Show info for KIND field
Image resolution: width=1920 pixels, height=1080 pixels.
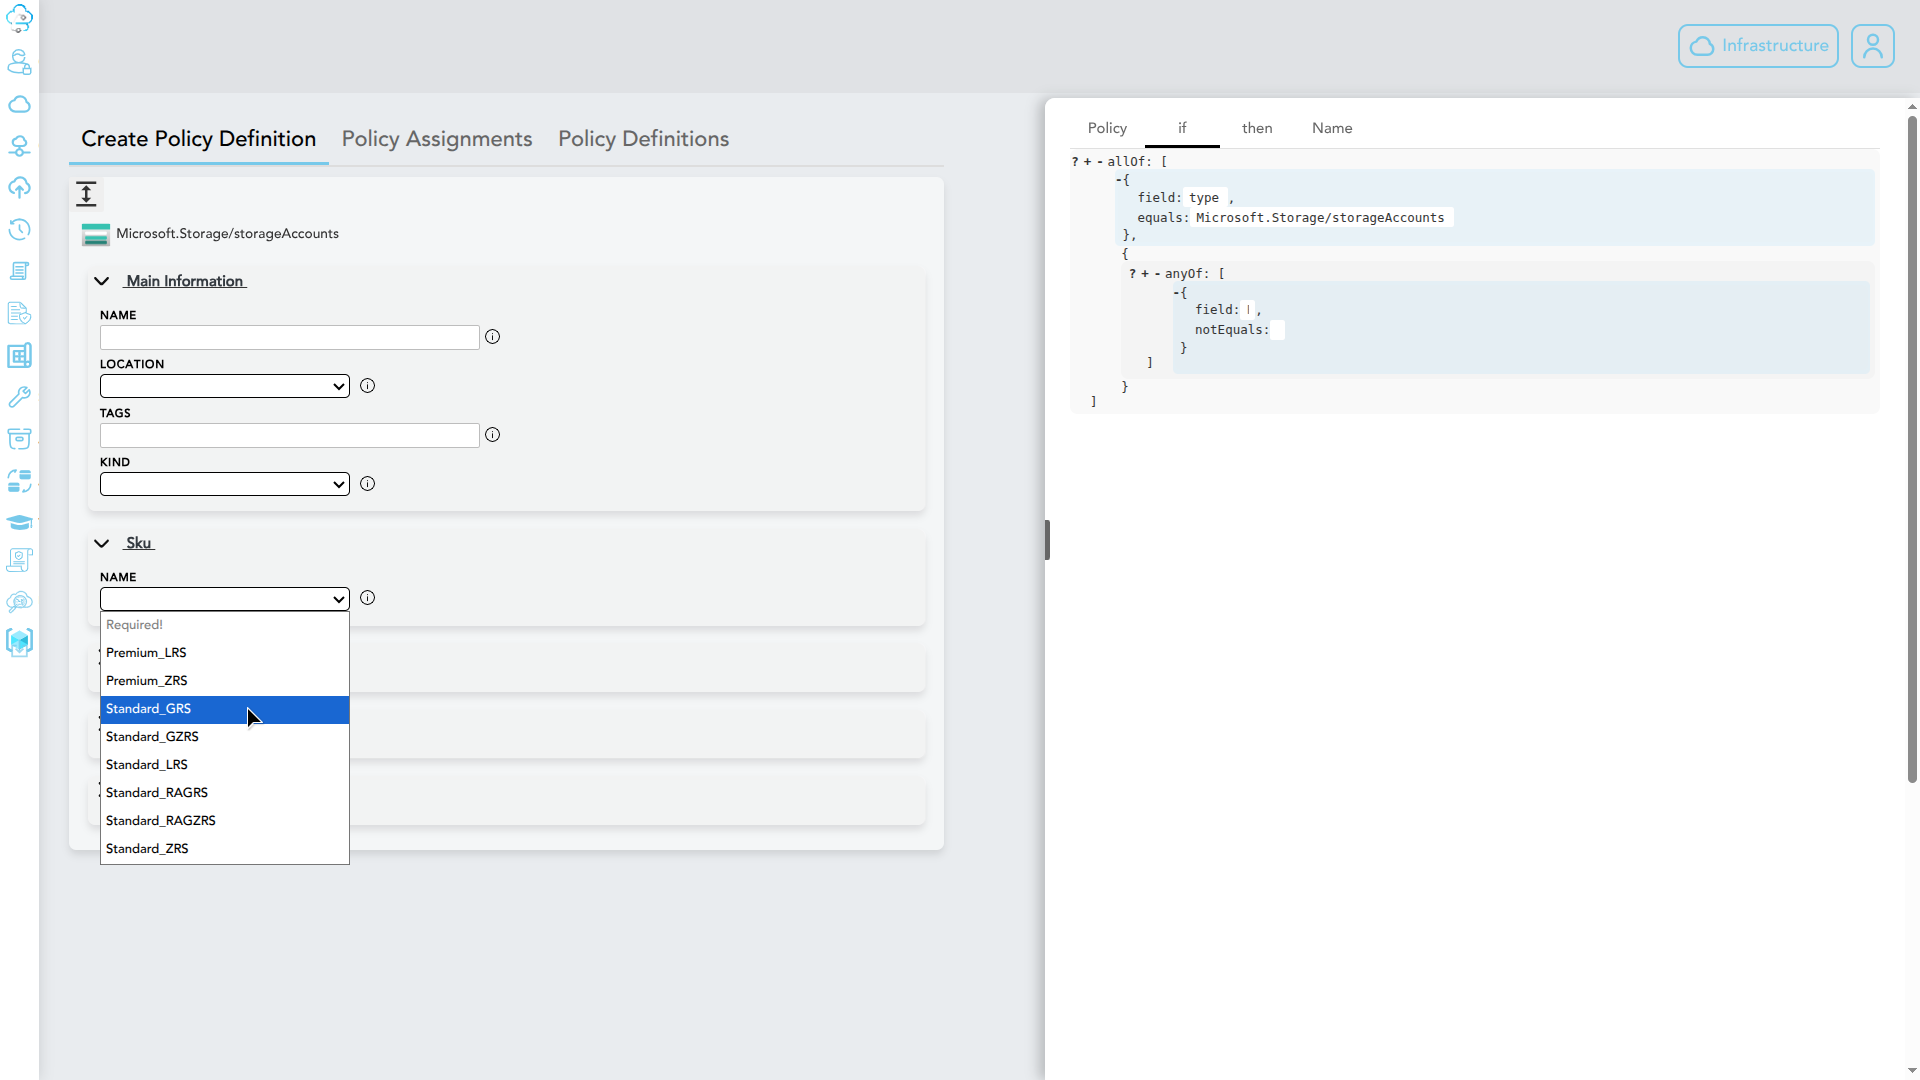(x=367, y=484)
